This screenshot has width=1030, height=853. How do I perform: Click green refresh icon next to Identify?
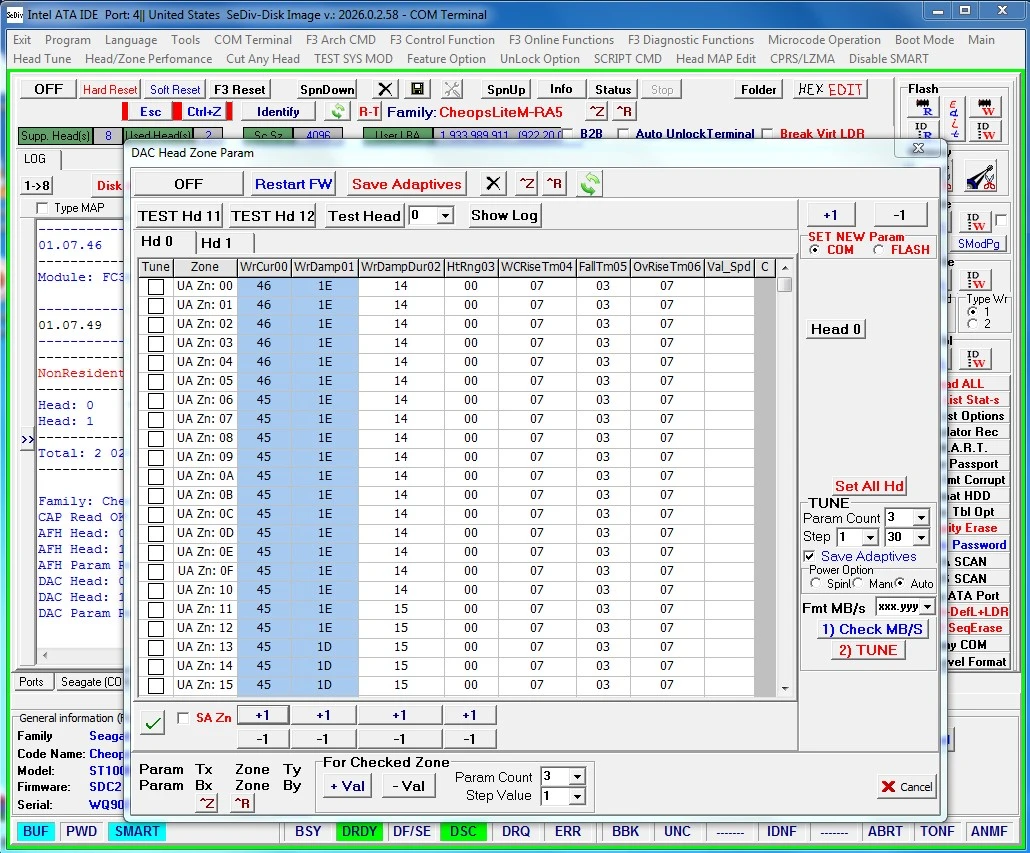[338, 111]
